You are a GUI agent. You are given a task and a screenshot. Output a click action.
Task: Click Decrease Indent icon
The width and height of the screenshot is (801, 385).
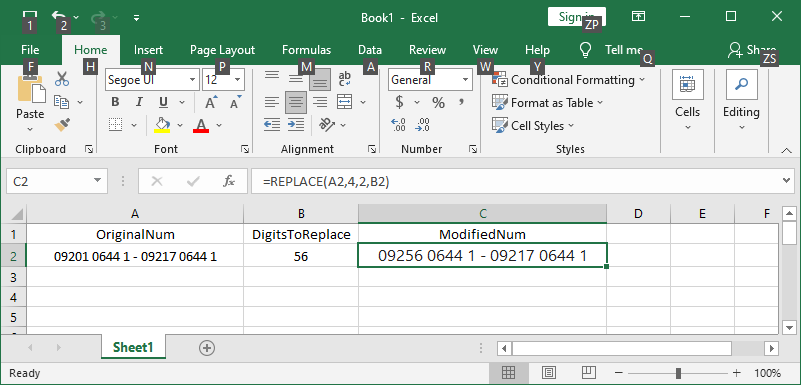coord(272,125)
